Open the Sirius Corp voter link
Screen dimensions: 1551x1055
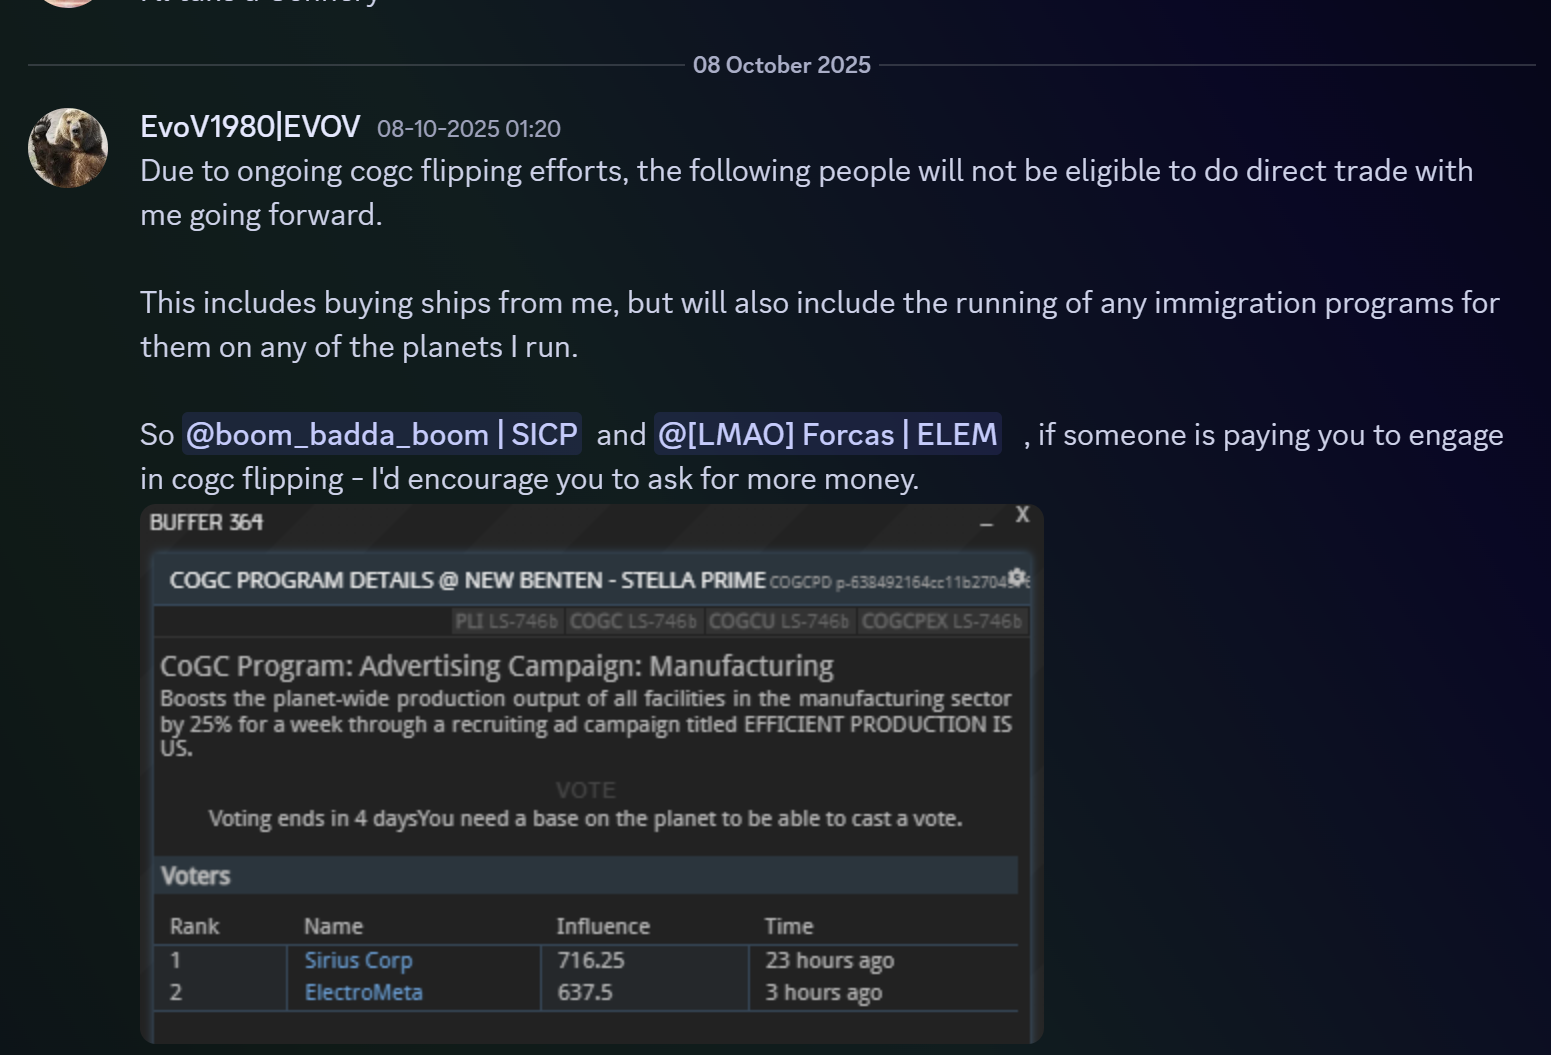tap(358, 961)
